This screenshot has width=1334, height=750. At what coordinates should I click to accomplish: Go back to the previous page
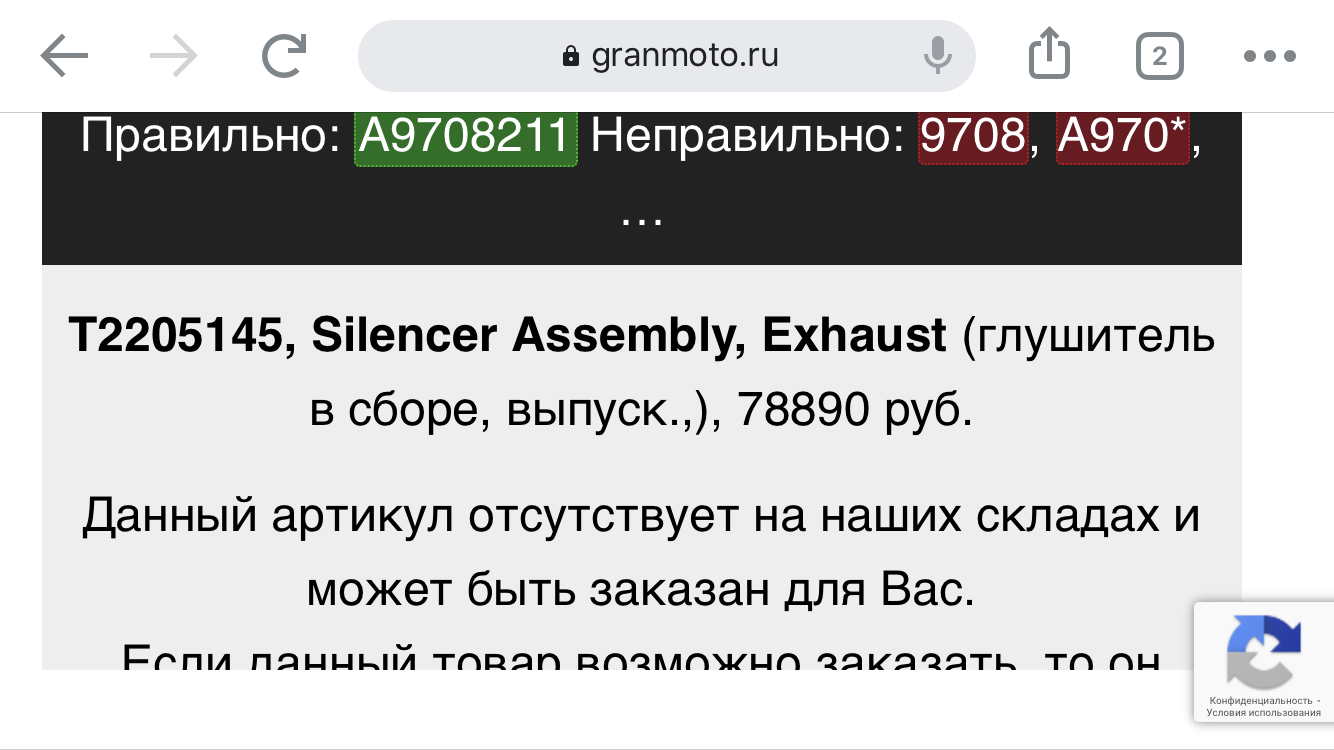tap(65, 56)
